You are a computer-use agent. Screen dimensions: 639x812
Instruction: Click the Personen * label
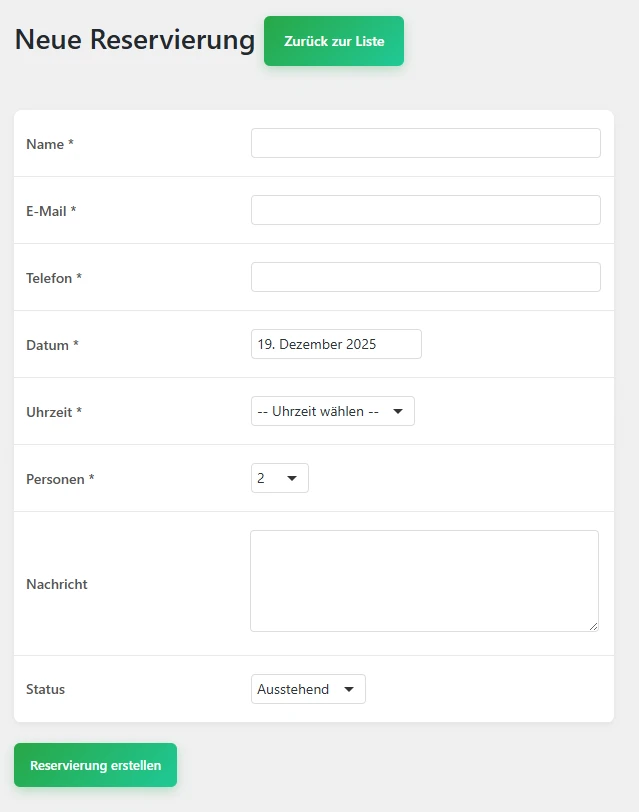(x=60, y=479)
